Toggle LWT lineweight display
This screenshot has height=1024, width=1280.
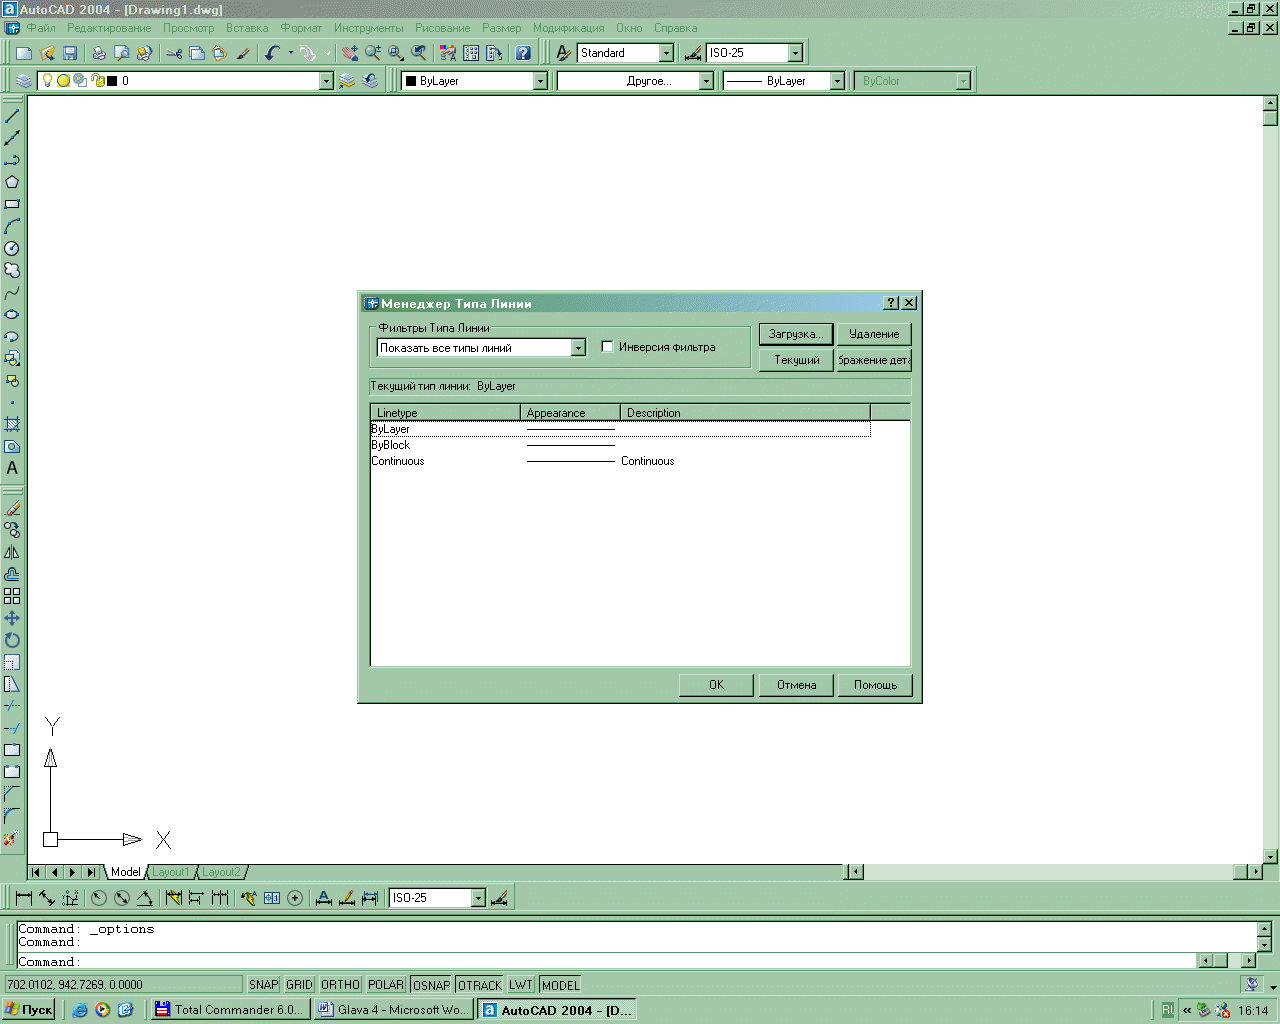[521, 985]
